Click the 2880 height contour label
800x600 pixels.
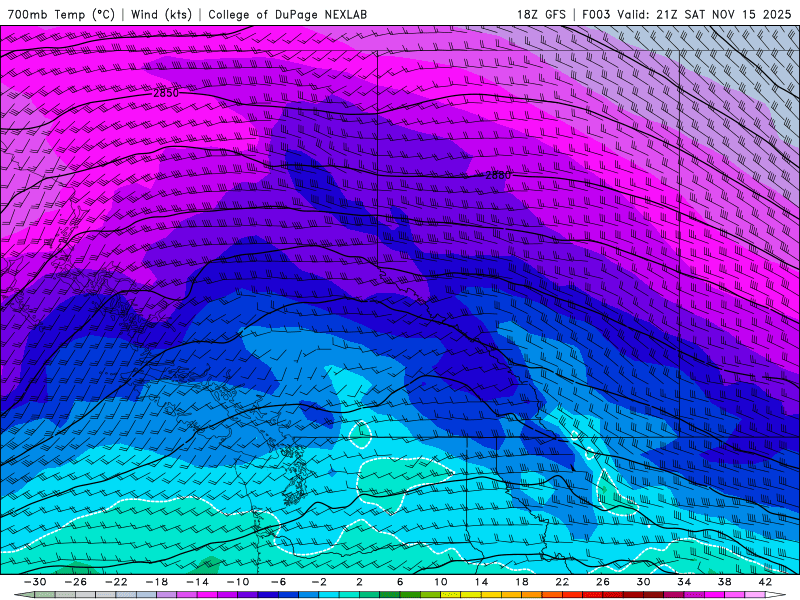pyautogui.click(x=497, y=175)
